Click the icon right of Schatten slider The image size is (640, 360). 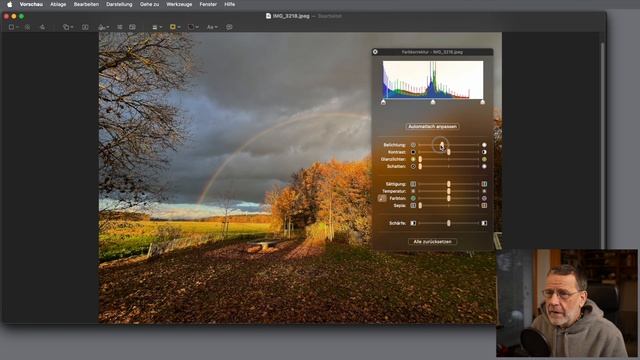tap(484, 167)
